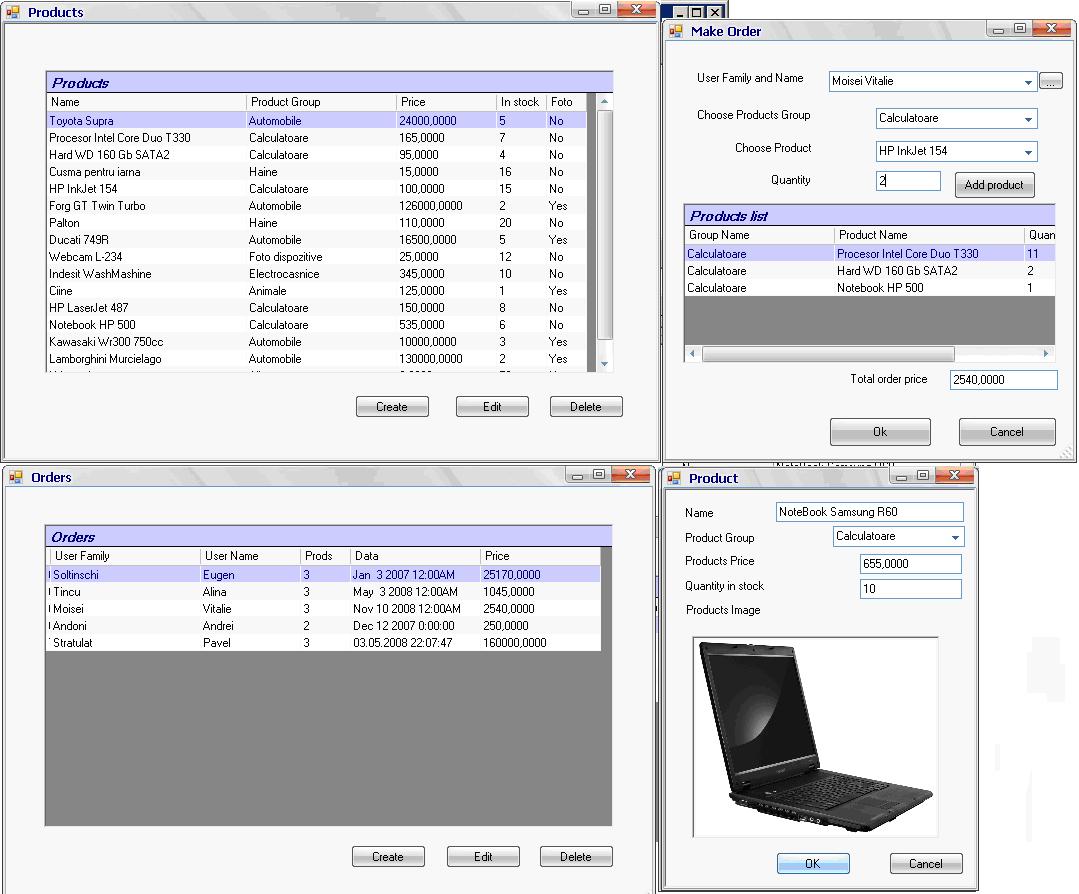
Task: Click Create in the Products window
Action: pyautogui.click(x=392, y=406)
